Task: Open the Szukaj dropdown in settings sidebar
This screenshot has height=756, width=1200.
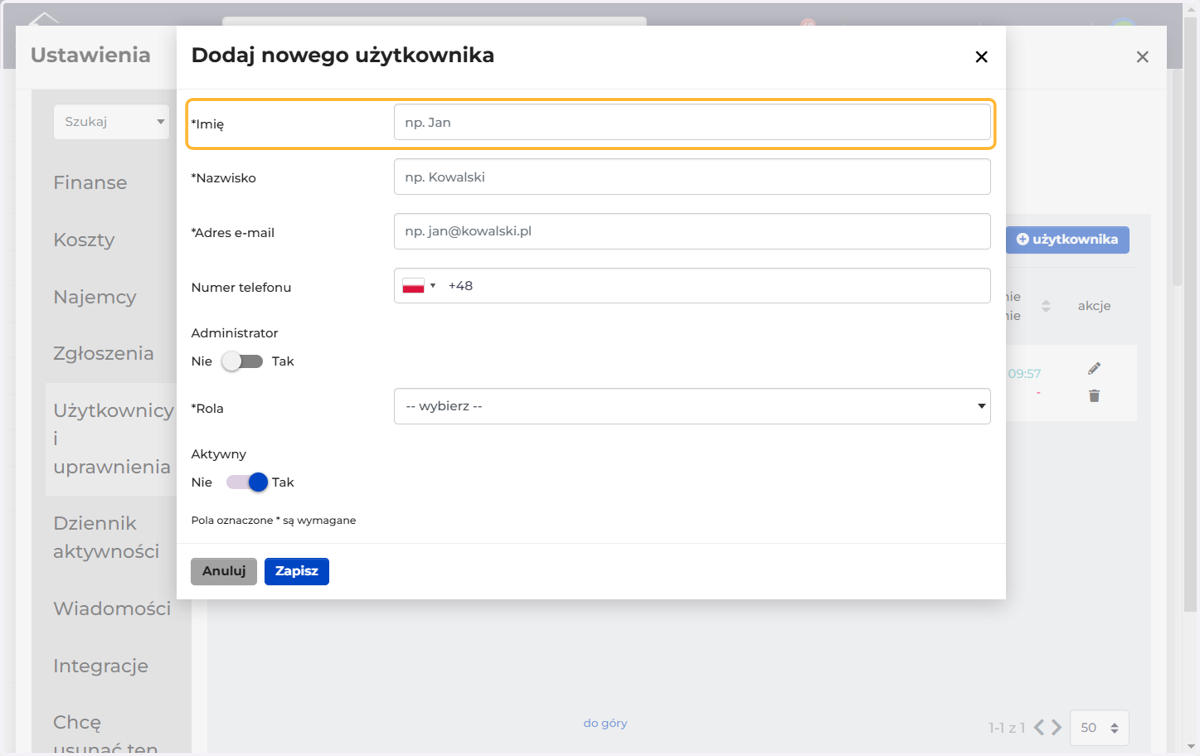Action: point(112,122)
